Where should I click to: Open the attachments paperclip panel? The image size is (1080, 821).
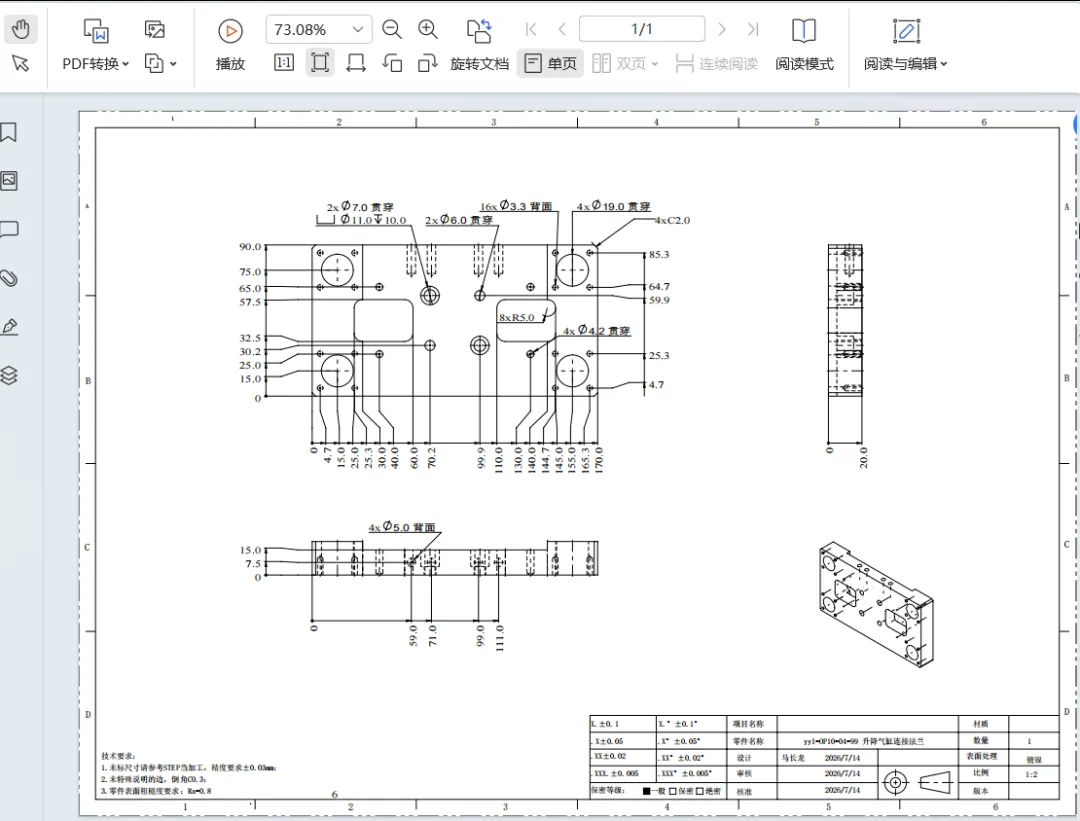pos(9,278)
